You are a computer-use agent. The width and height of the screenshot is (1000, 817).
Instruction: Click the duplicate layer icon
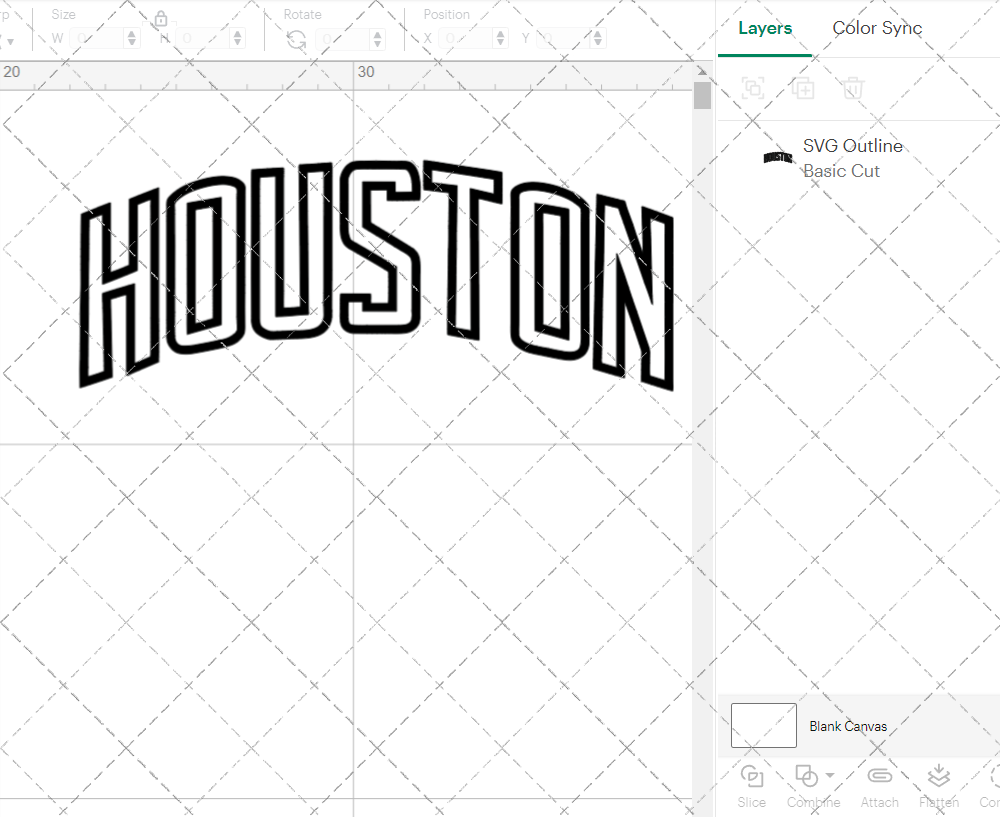pos(802,88)
